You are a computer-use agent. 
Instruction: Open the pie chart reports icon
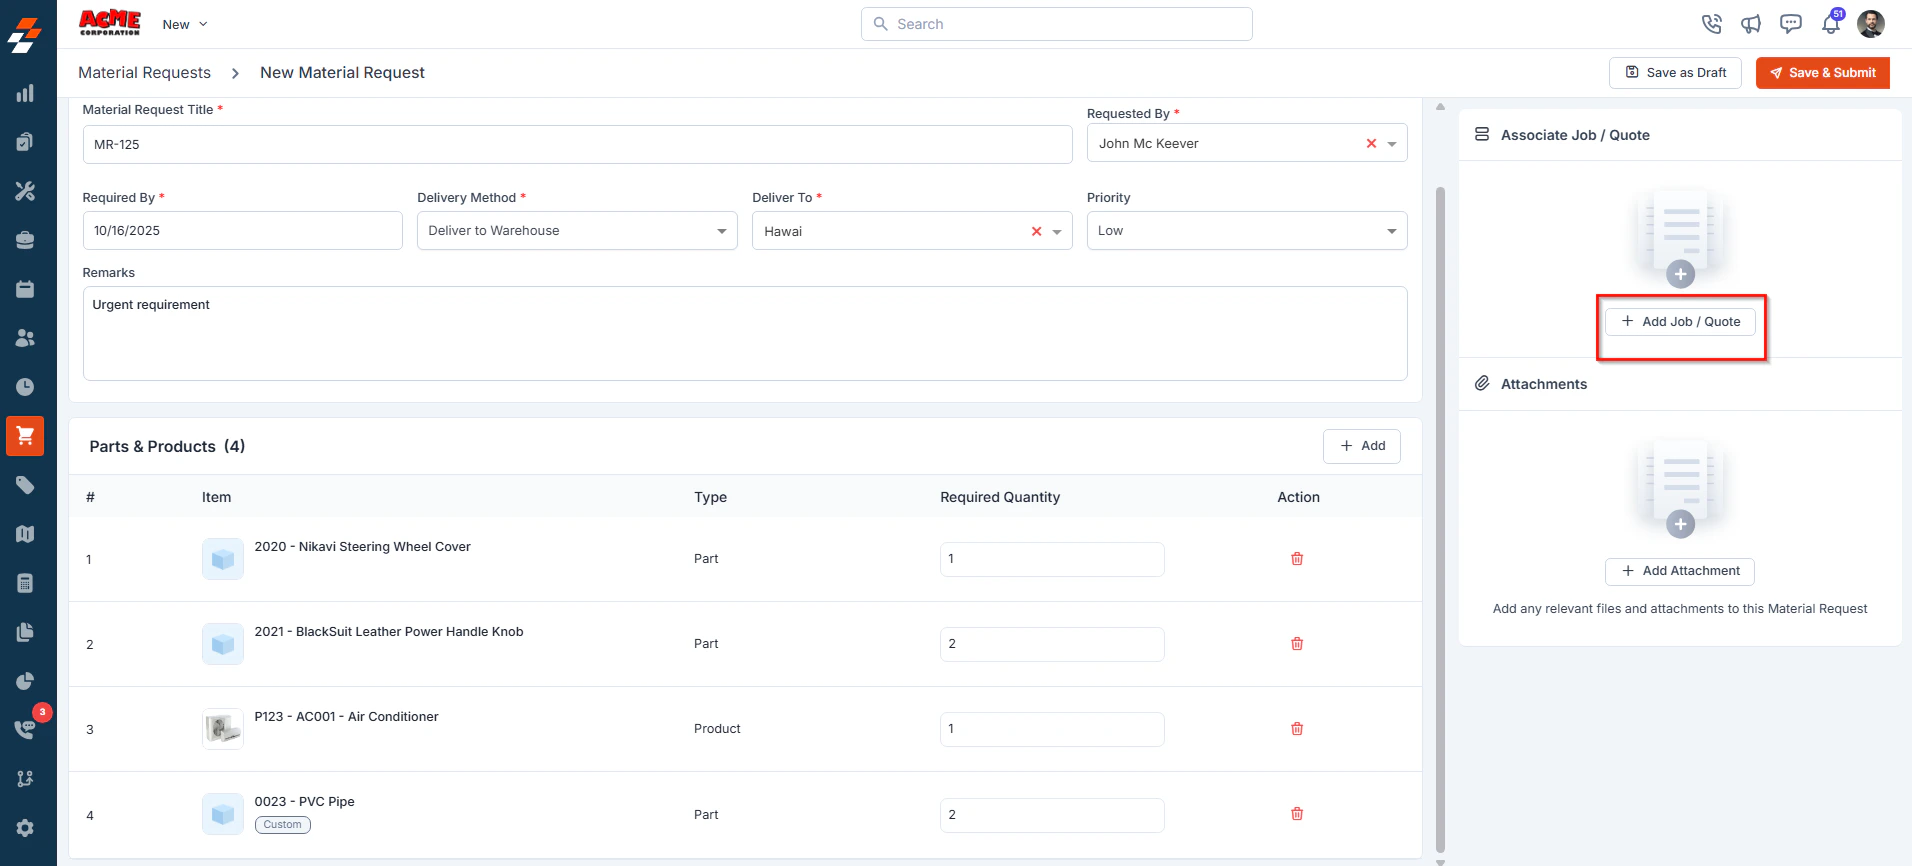tap(25, 681)
